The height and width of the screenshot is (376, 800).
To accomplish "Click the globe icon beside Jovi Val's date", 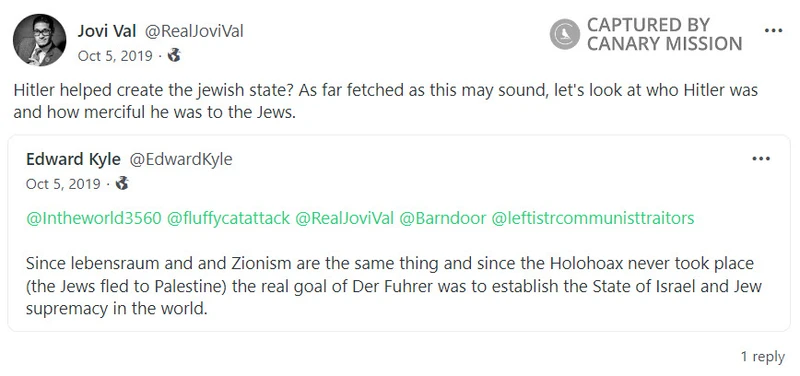I will pyautogui.click(x=174, y=55).
